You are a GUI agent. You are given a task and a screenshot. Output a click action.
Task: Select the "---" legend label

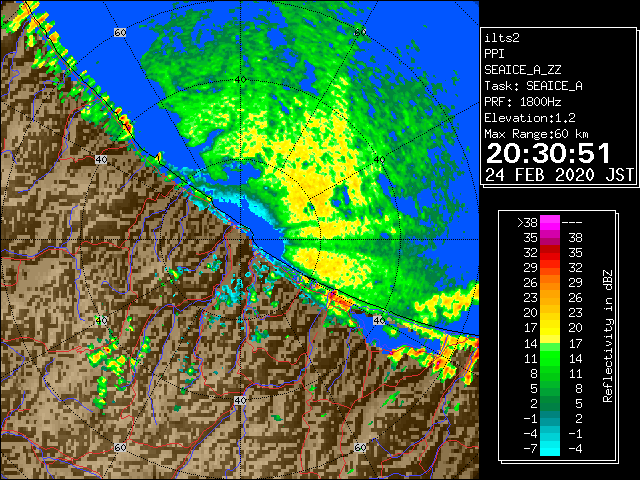coord(572,223)
